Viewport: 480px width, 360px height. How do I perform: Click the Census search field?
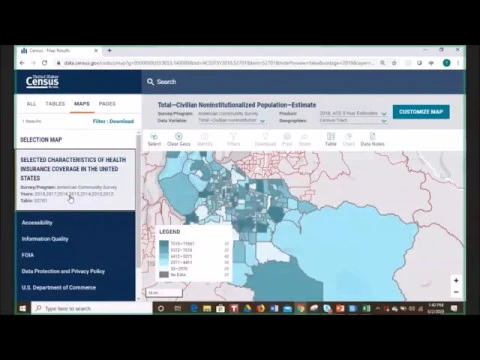click(303, 82)
